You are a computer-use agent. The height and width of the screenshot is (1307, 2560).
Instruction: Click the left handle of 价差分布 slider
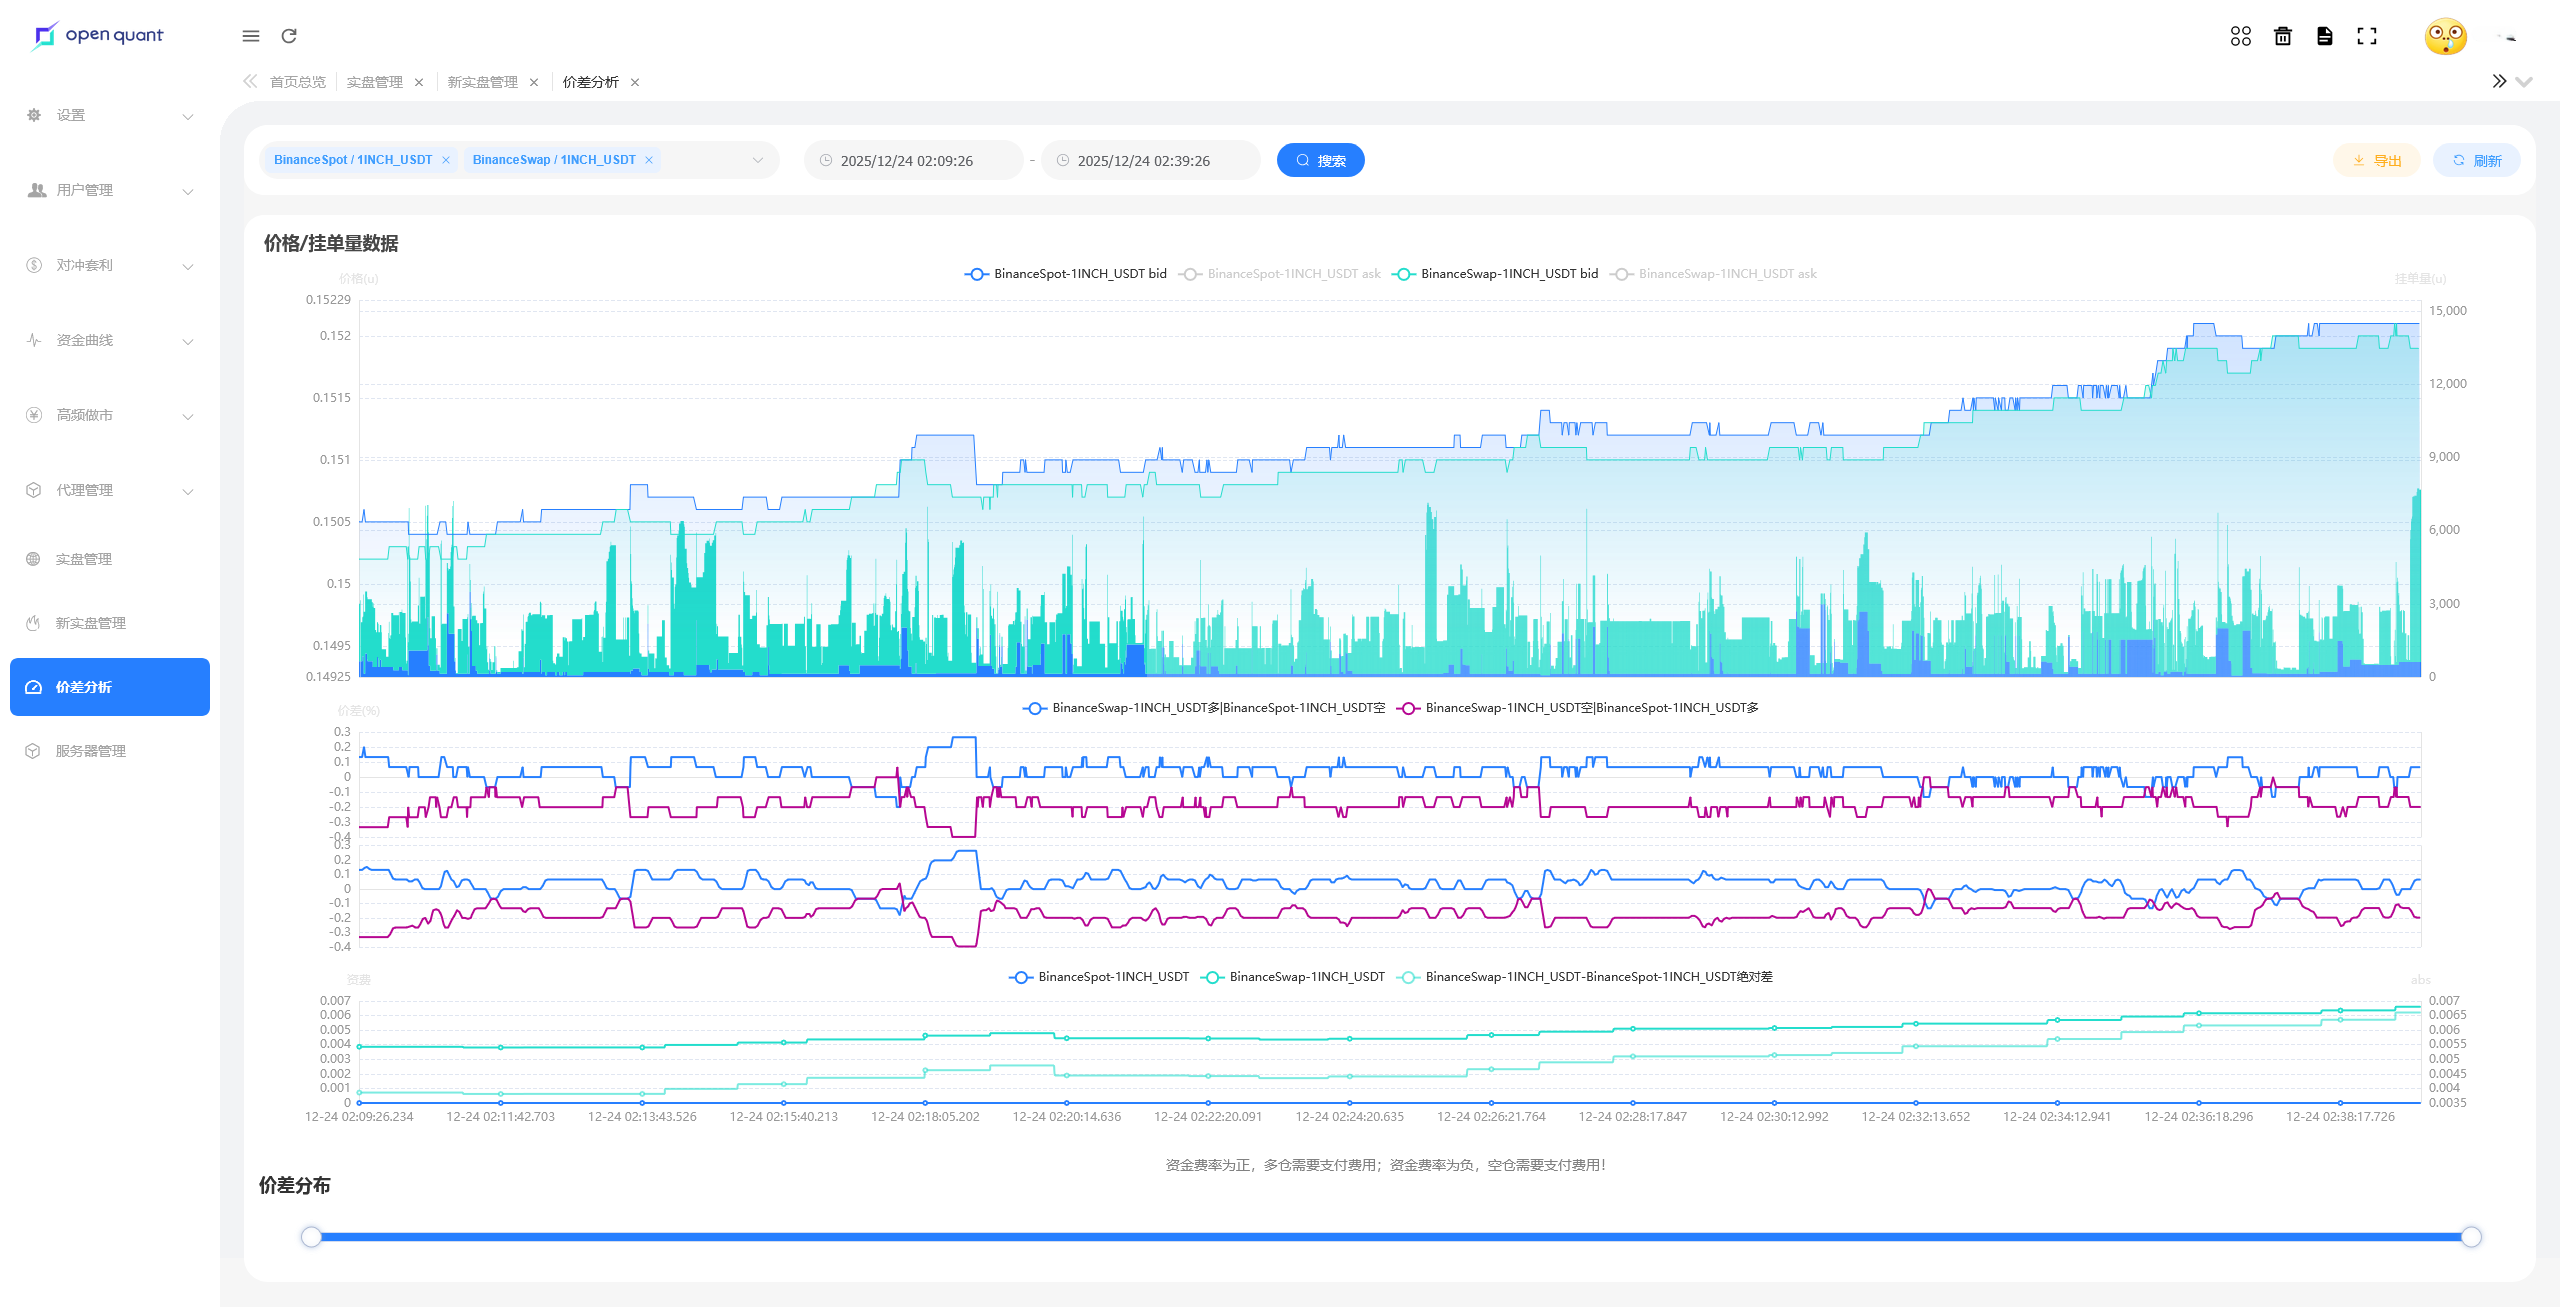click(311, 1237)
